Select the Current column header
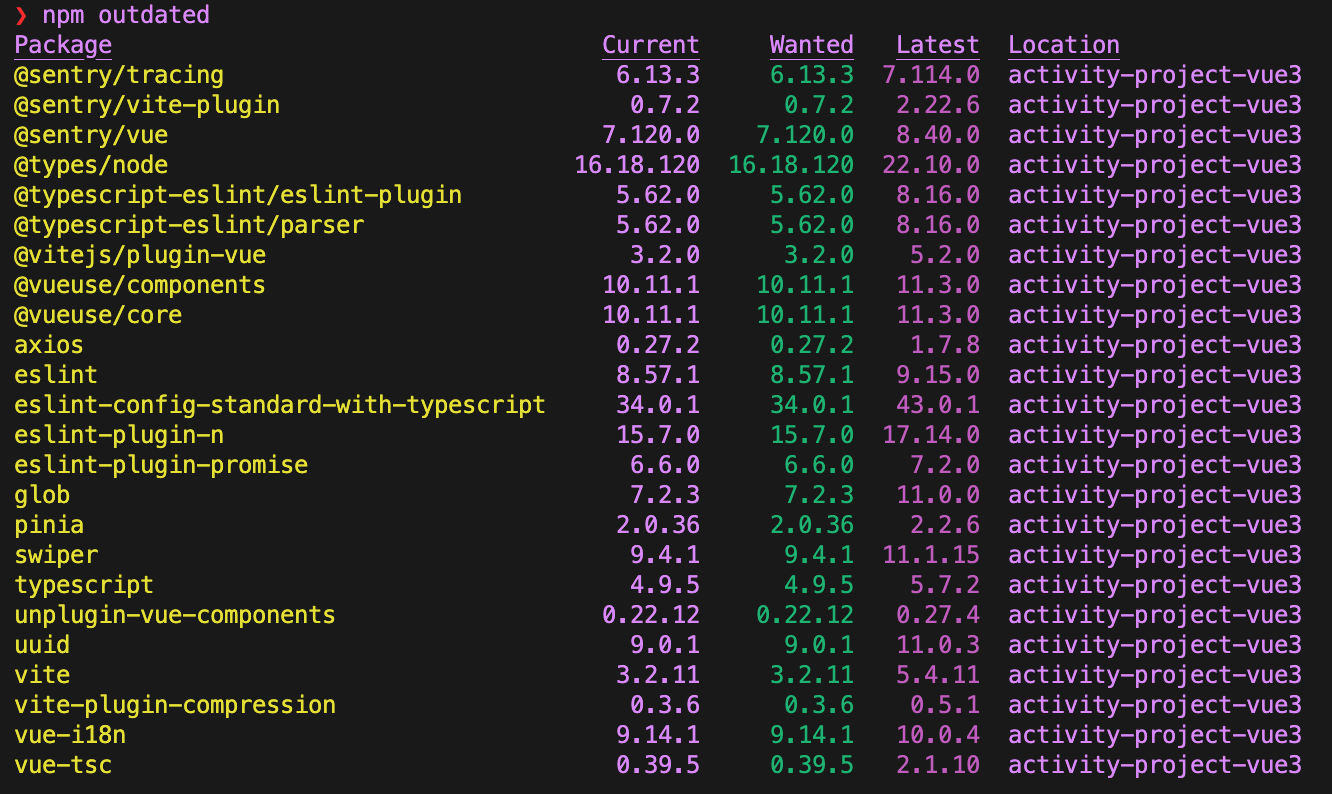The height and width of the screenshot is (794, 1332). click(x=650, y=45)
